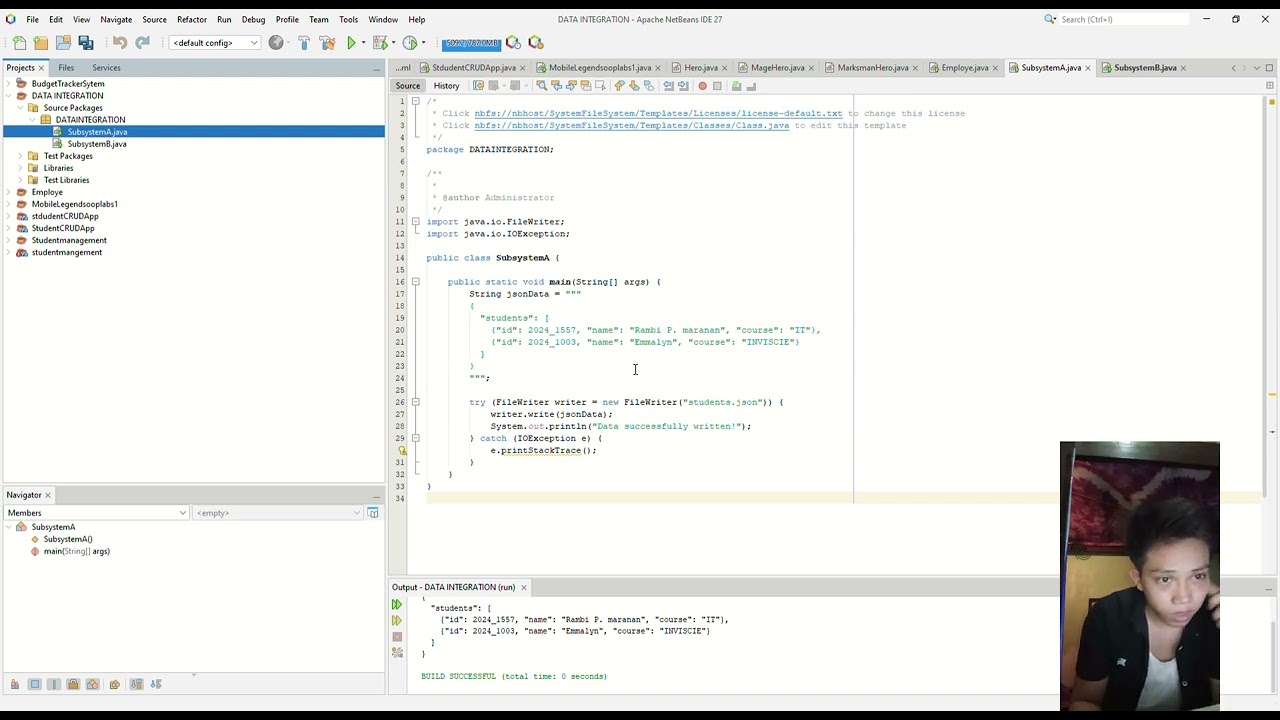Click the Classes/Class.java template link
The height and width of the screenshot is (720, 1280).
click(631, 125)
